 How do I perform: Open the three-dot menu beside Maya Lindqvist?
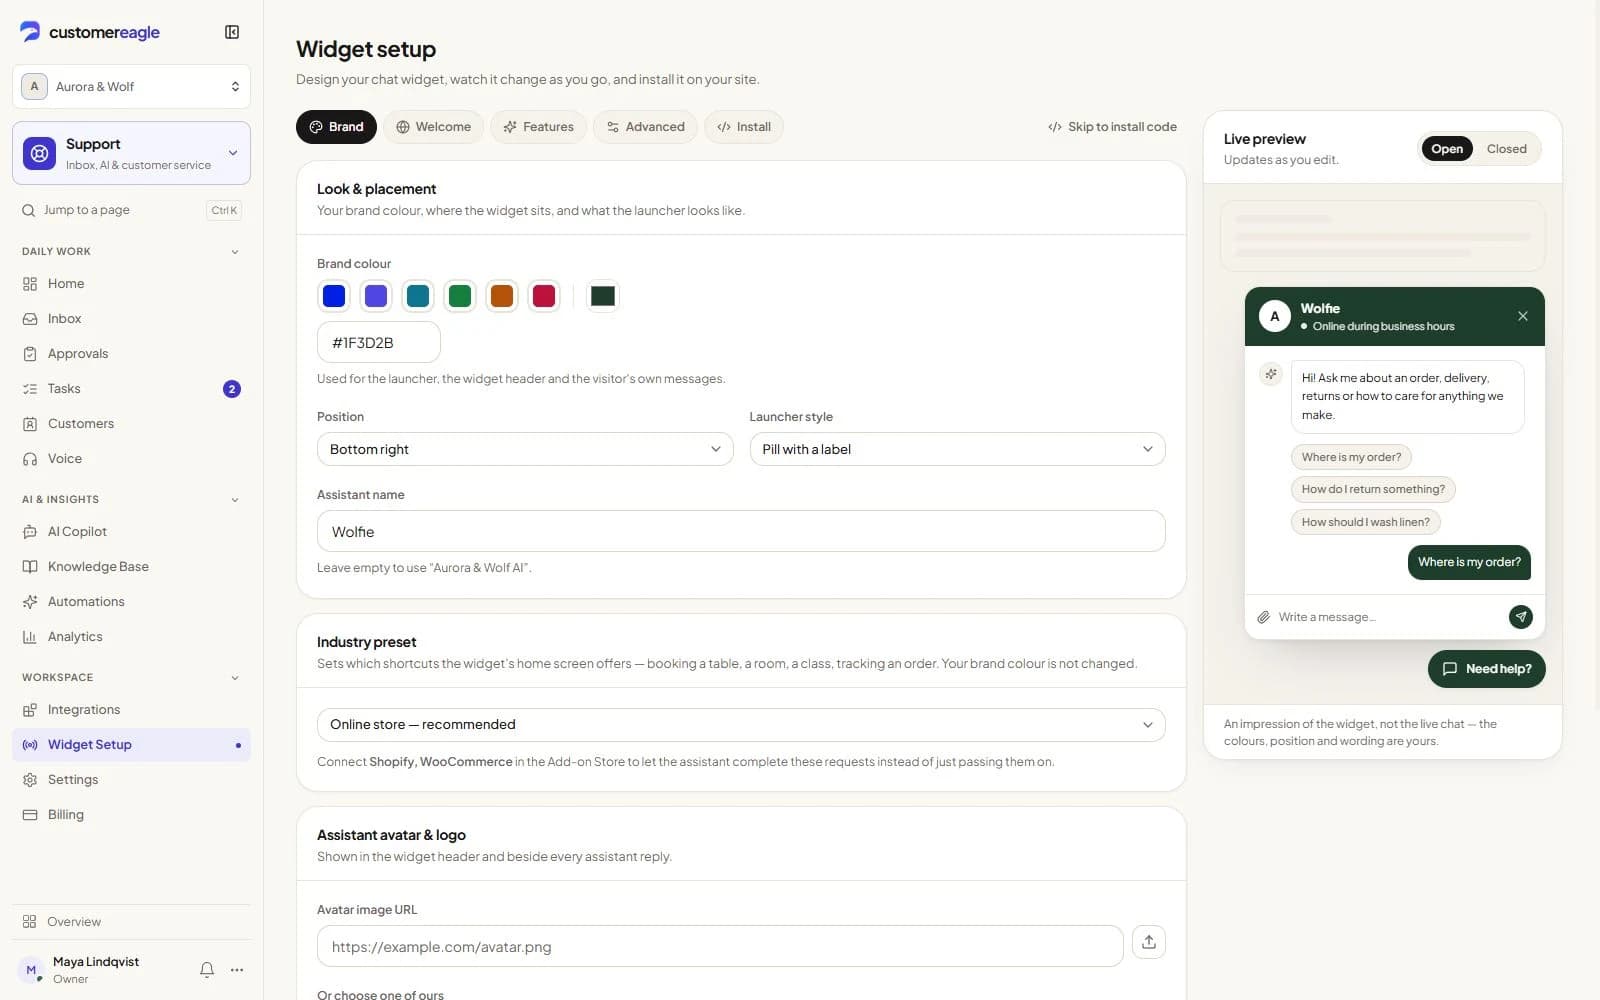[237, 969]
